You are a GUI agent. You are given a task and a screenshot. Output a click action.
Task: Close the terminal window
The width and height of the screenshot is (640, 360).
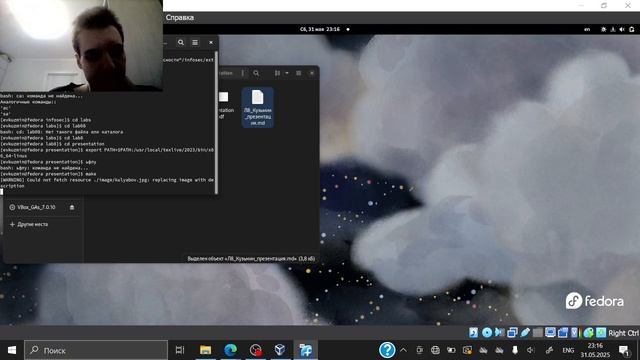pyautogui.click(x=211, y=42)
